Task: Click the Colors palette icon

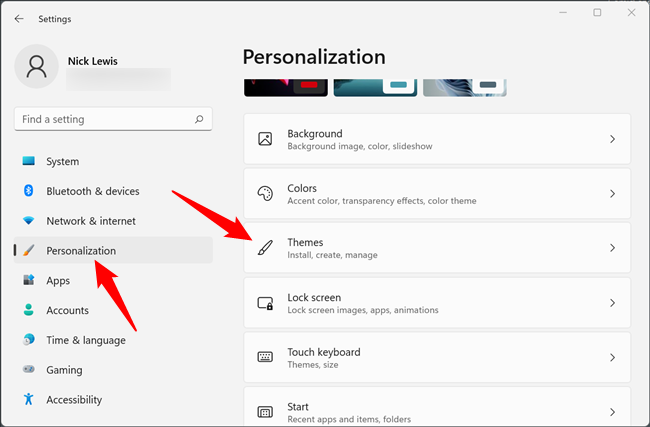Action: [265, 194]
